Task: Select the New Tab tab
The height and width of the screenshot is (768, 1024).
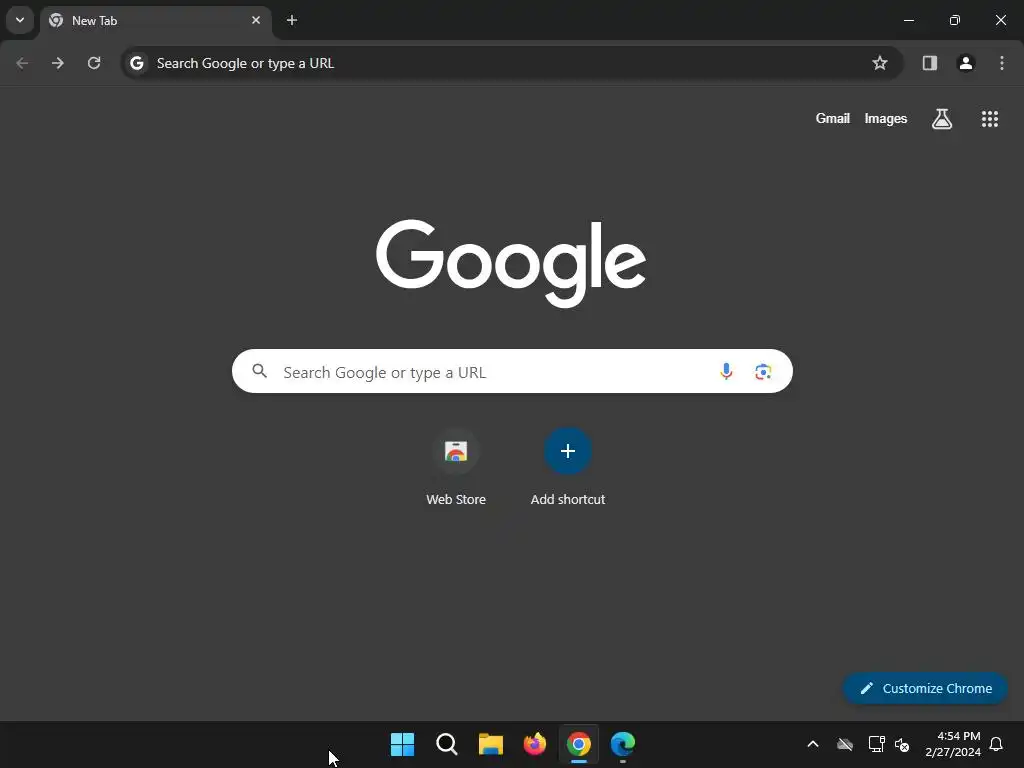Action: [155, 20]
